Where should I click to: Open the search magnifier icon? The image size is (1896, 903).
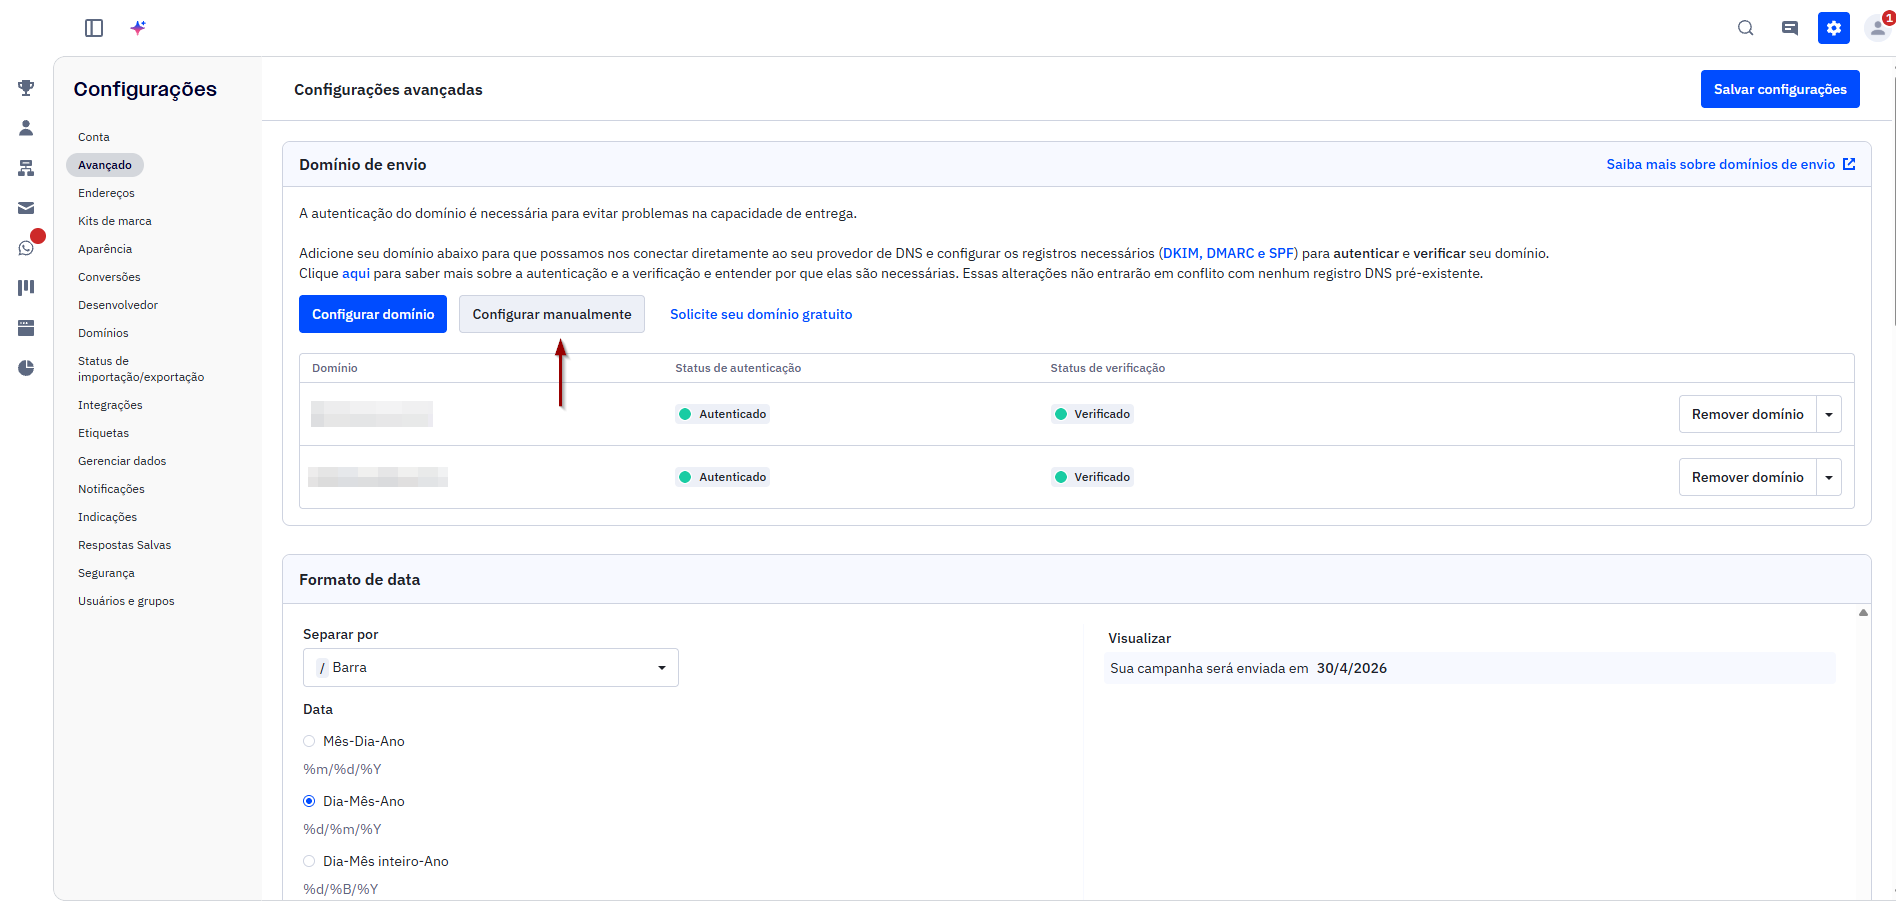(x=1746, y=28)
